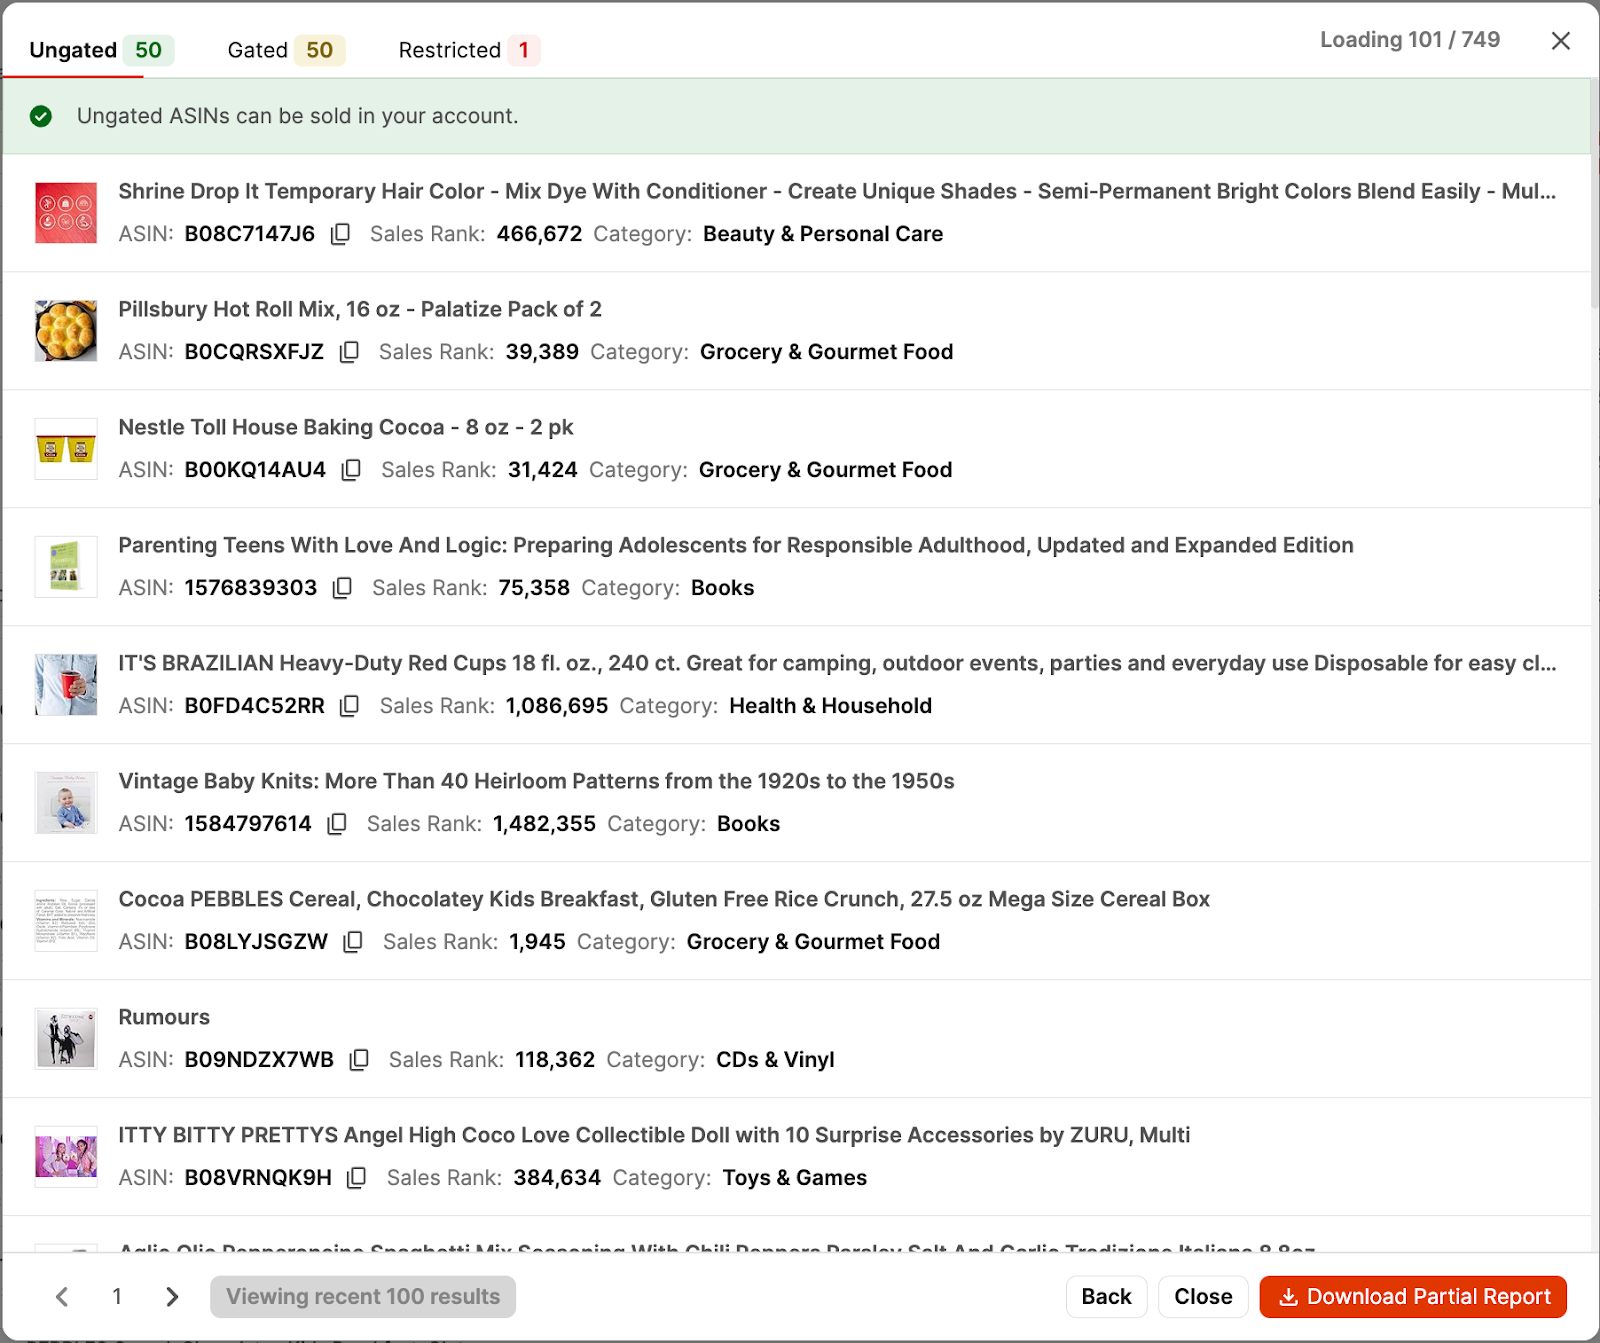This screenshot has width=1600, height=1343.
Task: Click the Back button
Action: (1106, 1297)
